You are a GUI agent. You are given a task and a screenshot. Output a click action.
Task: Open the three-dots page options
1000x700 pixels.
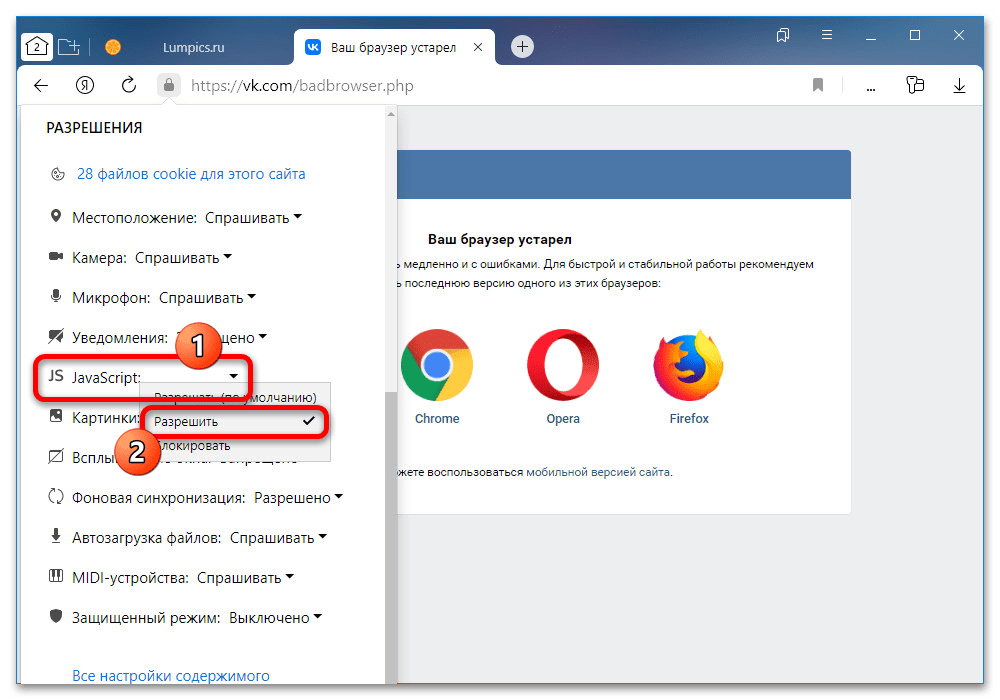pos(871,89)
